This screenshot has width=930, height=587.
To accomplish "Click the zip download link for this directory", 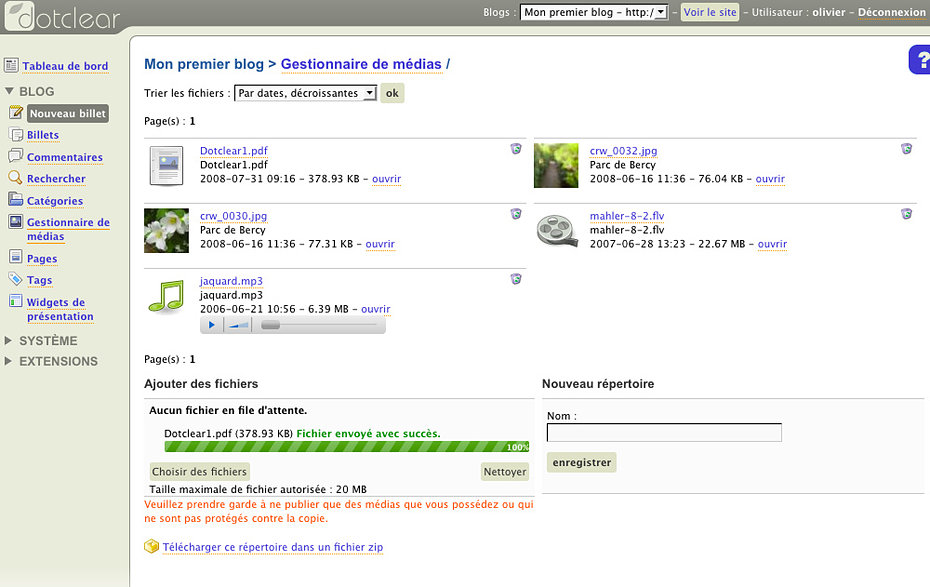I will (x=272, y=547).
